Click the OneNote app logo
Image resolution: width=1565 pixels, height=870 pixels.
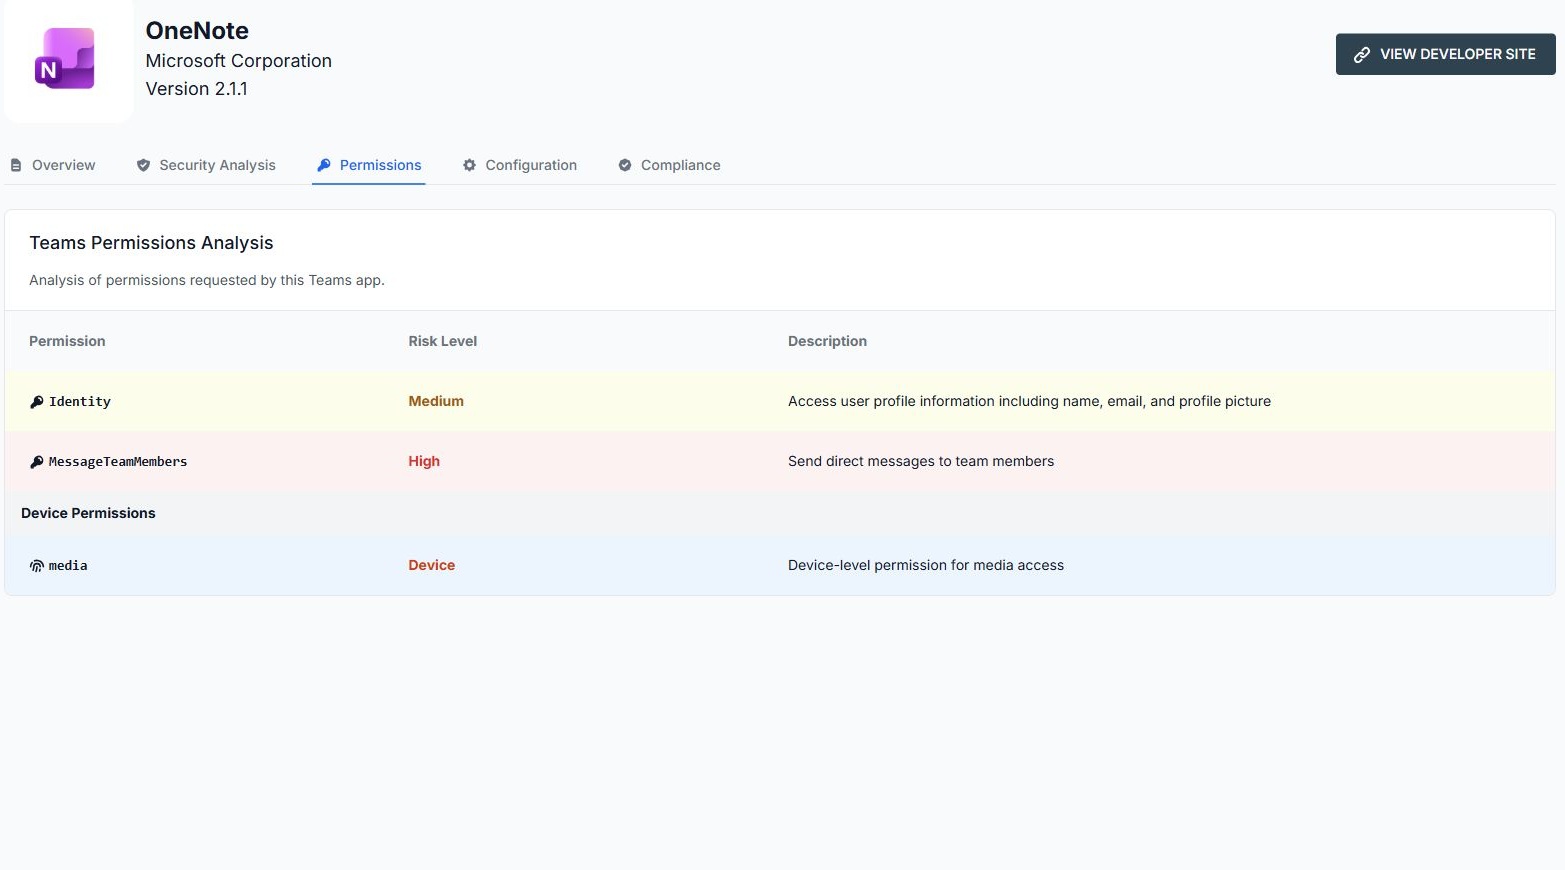pyautogui.click(x=65, y=59)
